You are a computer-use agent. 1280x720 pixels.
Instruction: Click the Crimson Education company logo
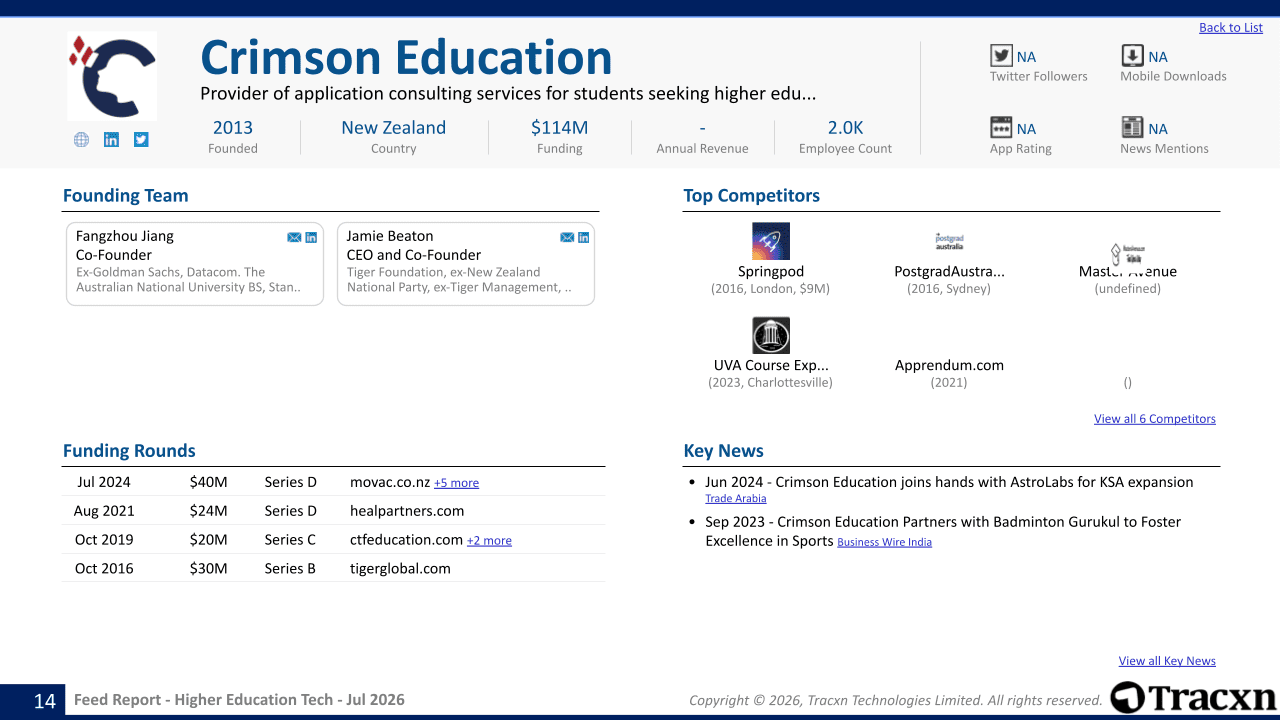(x=112, y=76)
